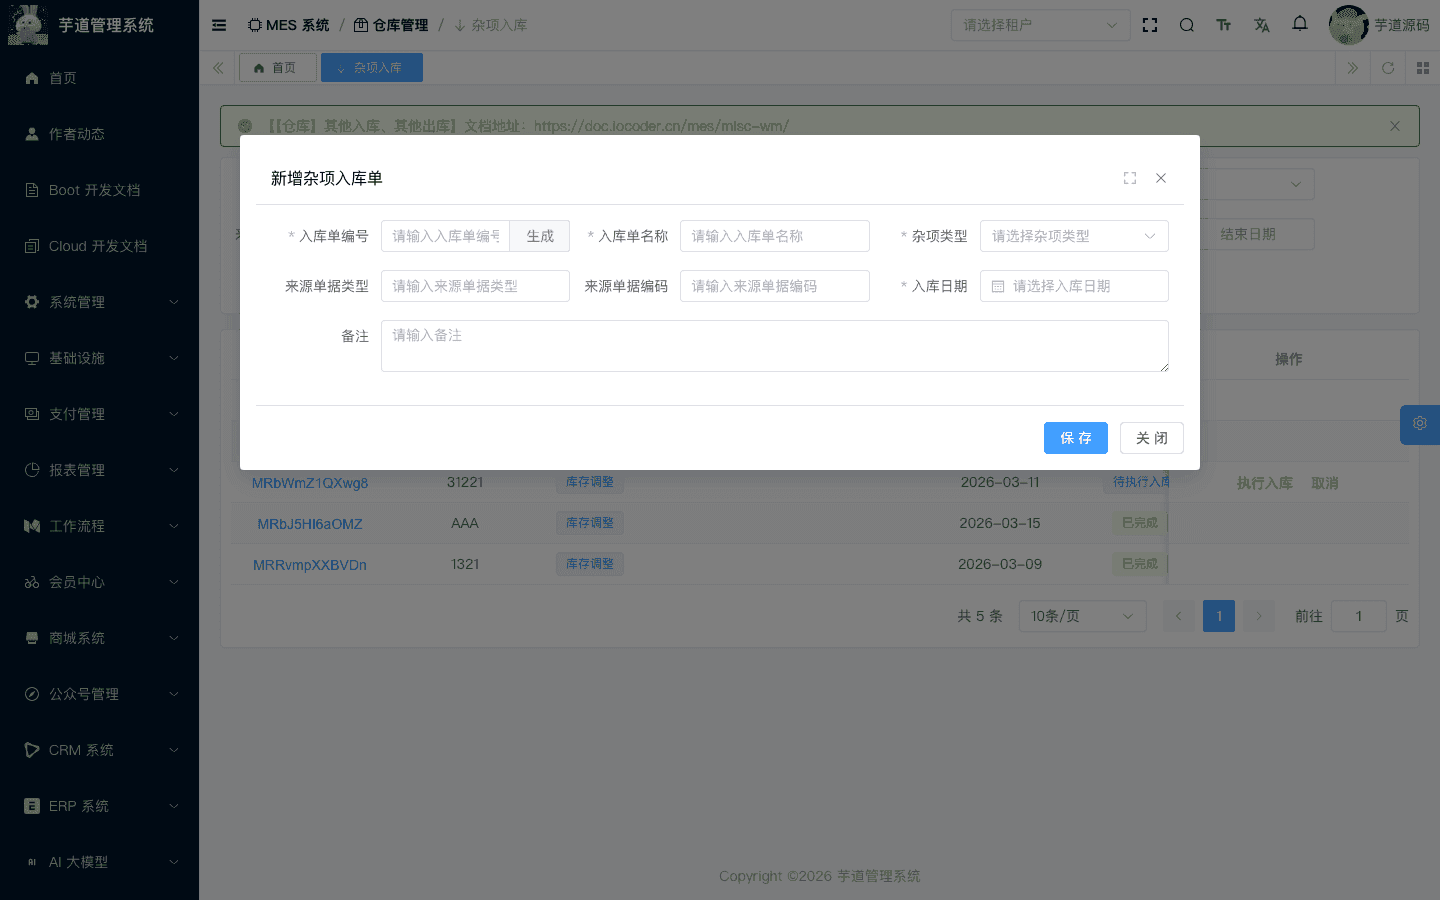Select 基础设施 in the sidebar menu

(x=99, y=357)
